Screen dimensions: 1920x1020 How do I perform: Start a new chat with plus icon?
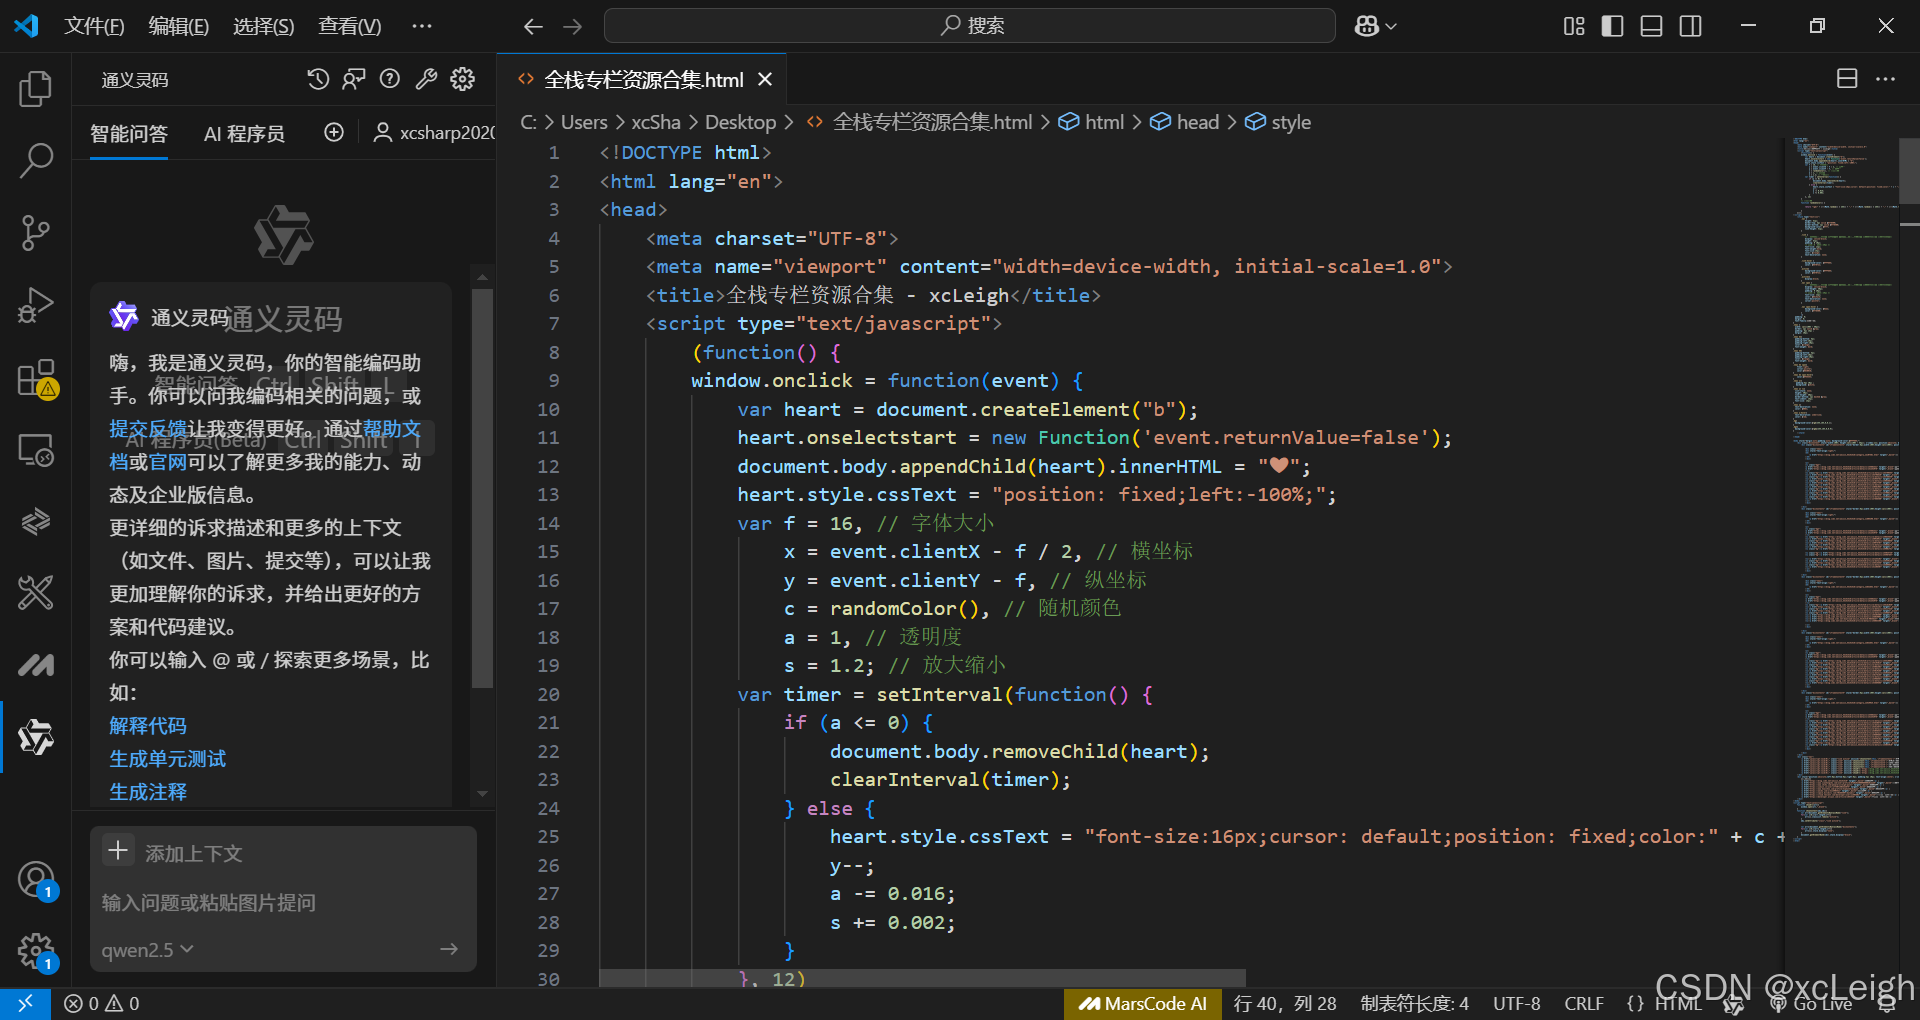334,132
